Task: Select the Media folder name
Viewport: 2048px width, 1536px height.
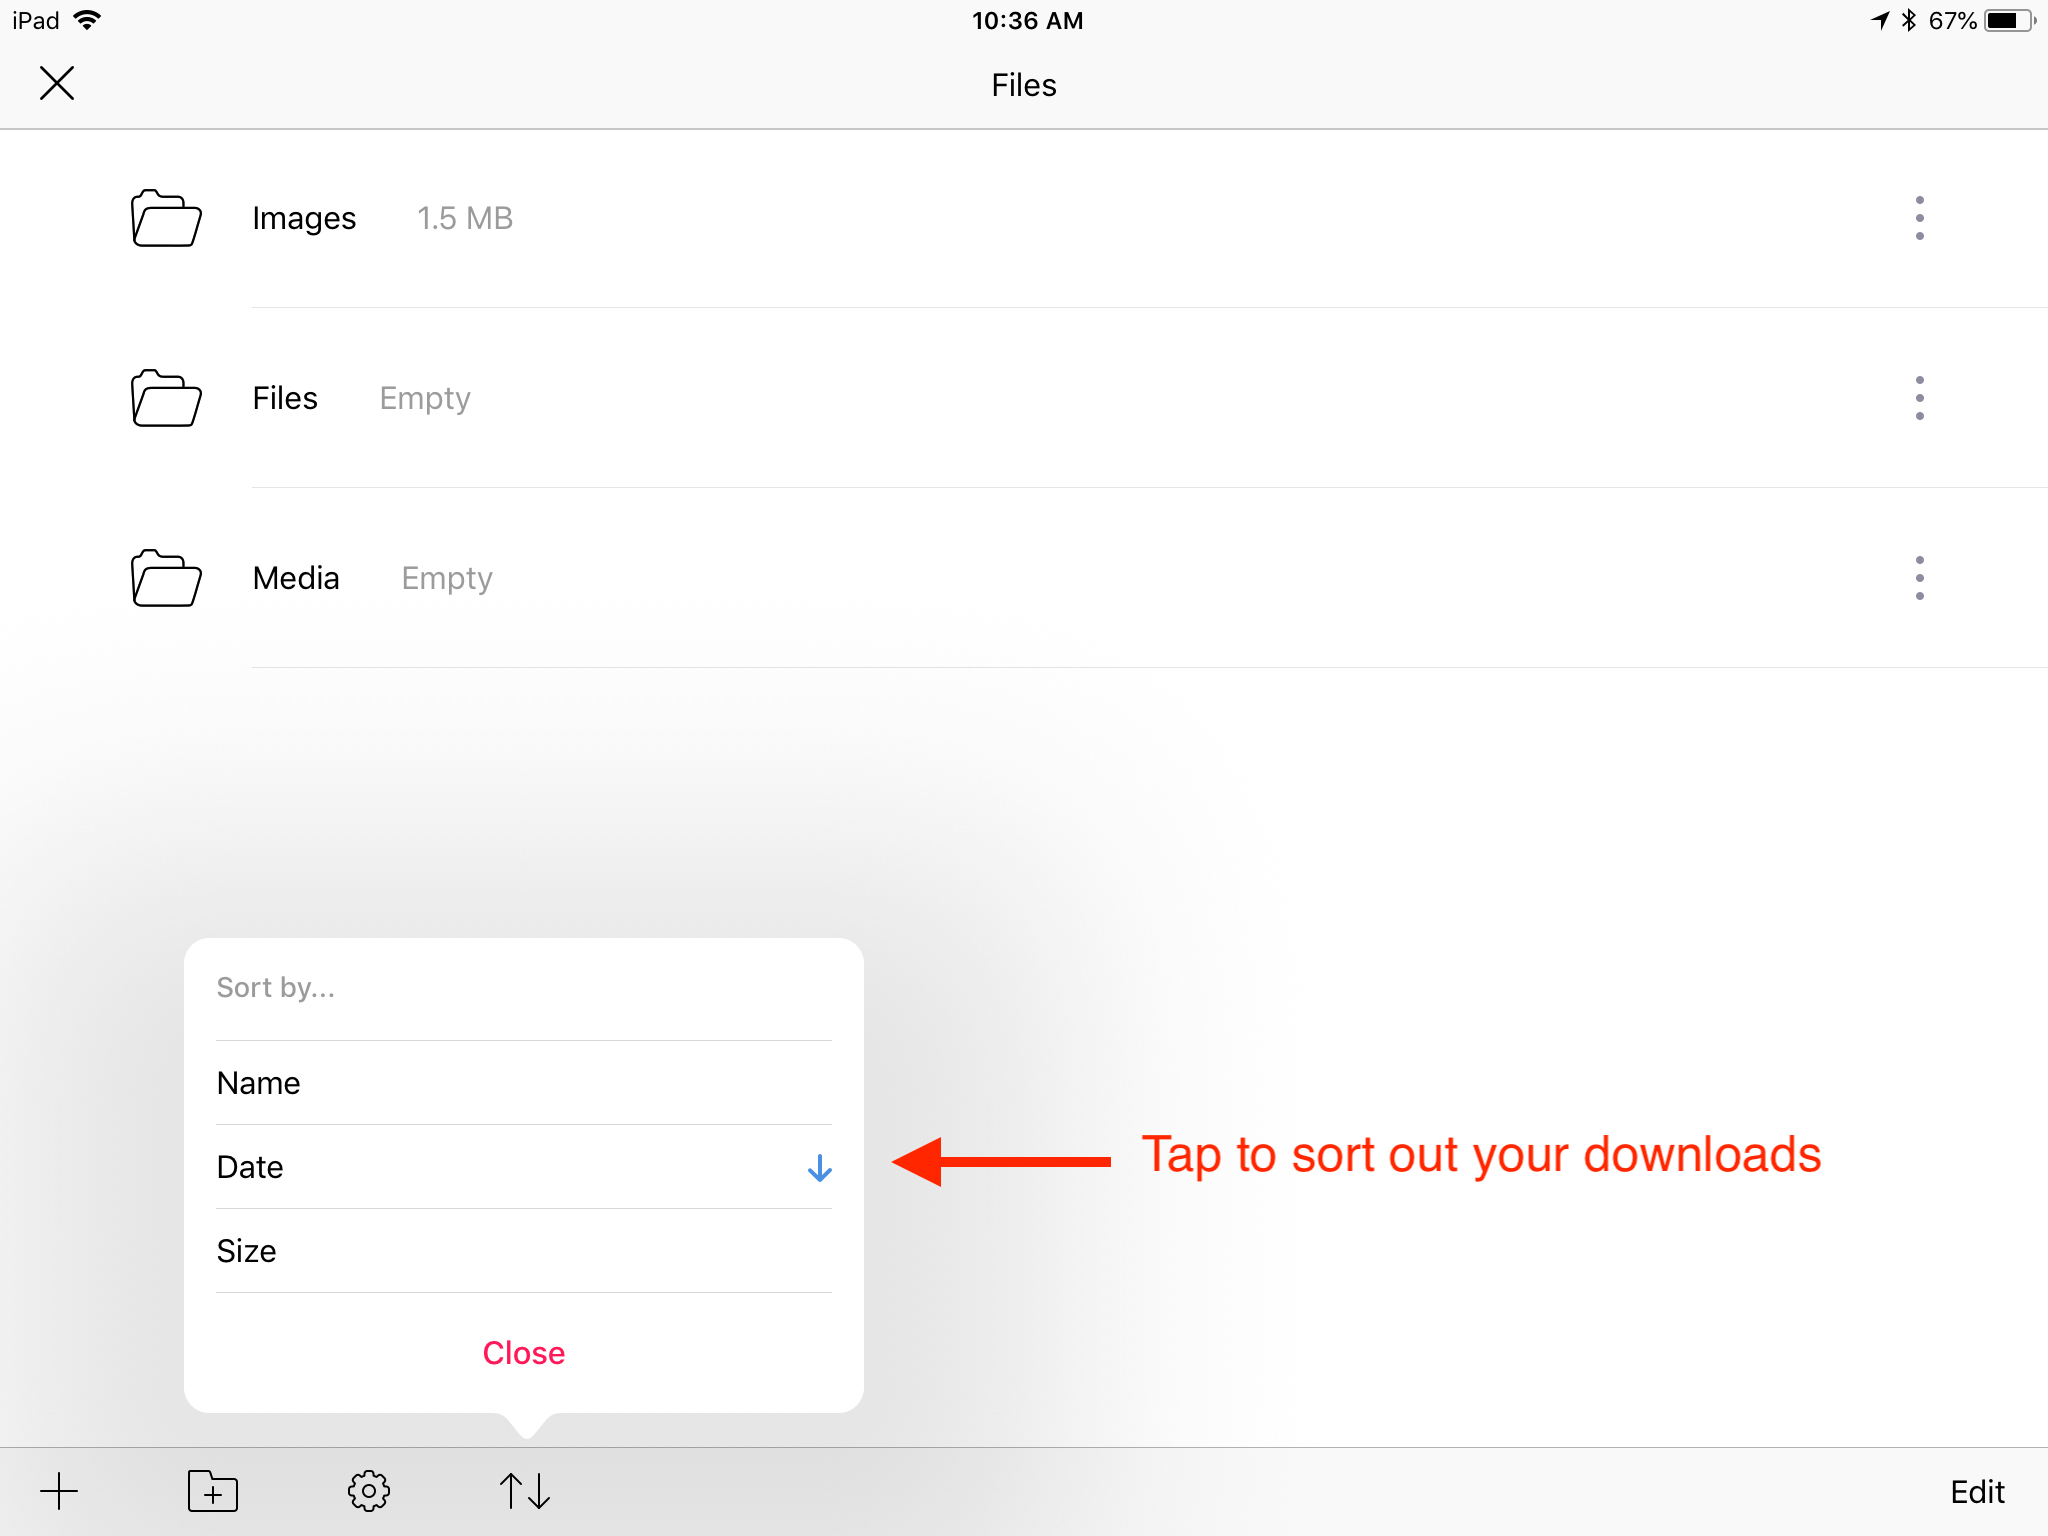Action: pos(296,578)
